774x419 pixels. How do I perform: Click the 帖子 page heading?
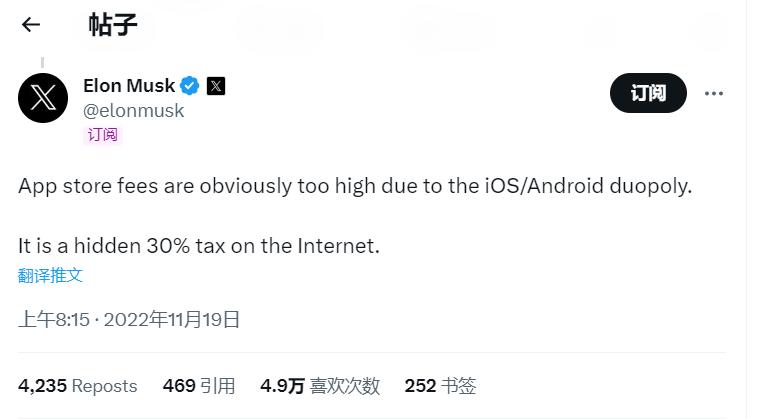click(113, 25)
